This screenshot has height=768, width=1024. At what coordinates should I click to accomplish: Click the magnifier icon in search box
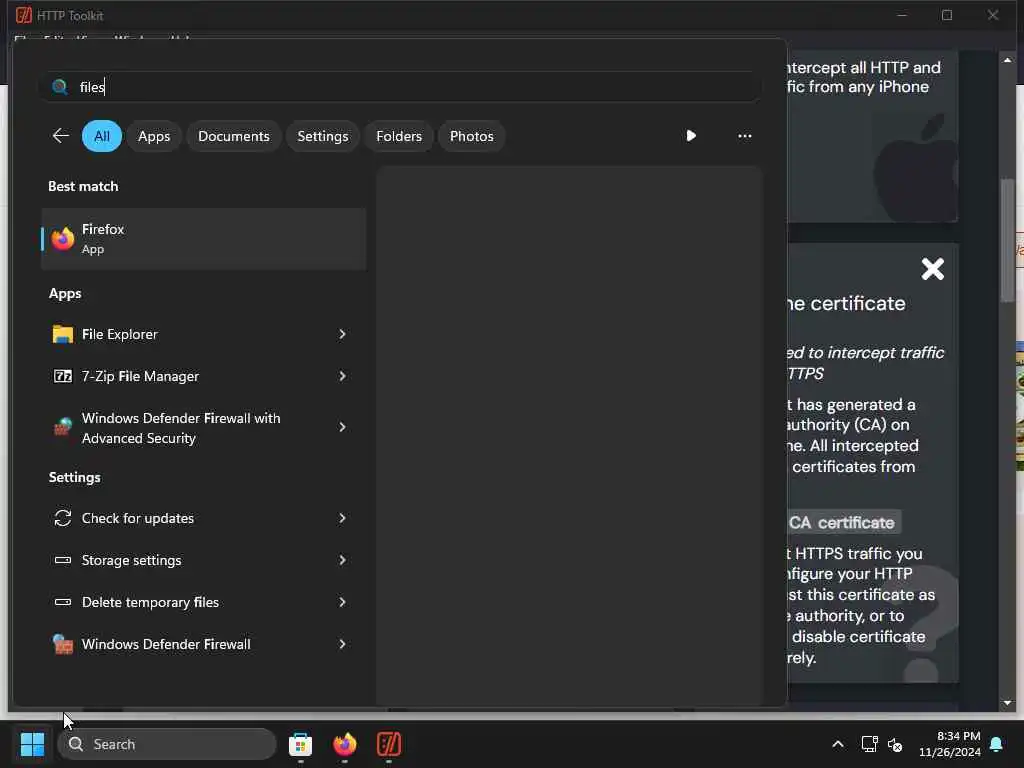(x=60, y=87)
